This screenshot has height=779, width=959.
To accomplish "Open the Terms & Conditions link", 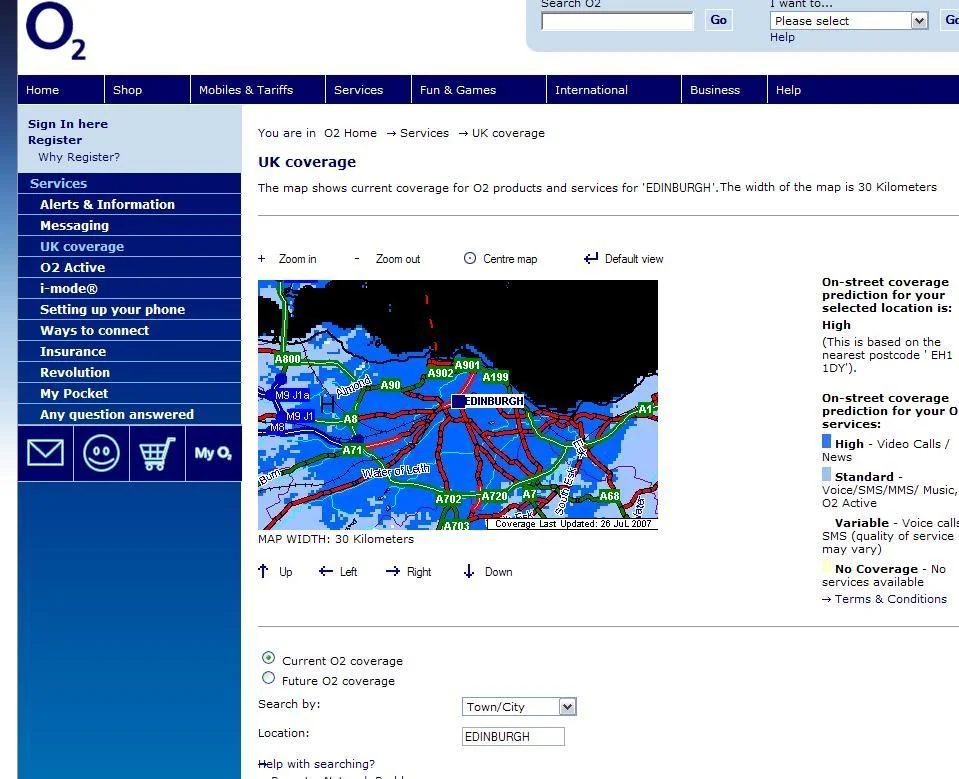I will (890, 599).
